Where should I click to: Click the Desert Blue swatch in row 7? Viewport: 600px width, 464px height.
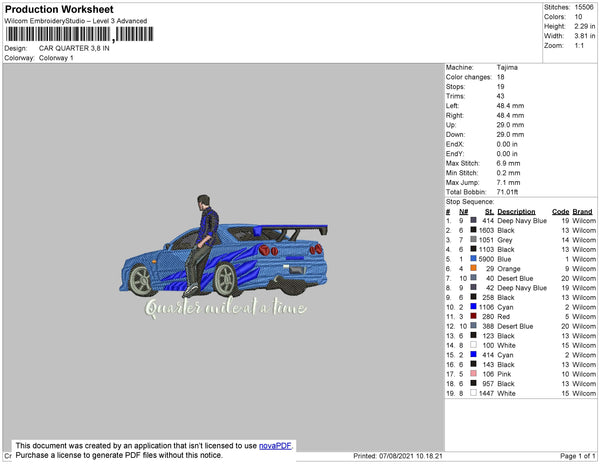473,278
